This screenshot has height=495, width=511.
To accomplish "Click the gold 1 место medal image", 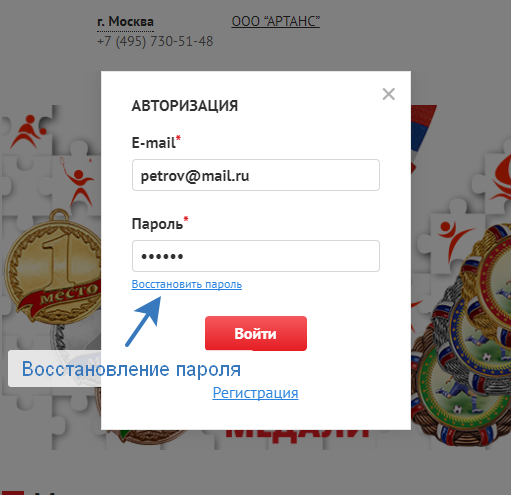I will (53, 267).
